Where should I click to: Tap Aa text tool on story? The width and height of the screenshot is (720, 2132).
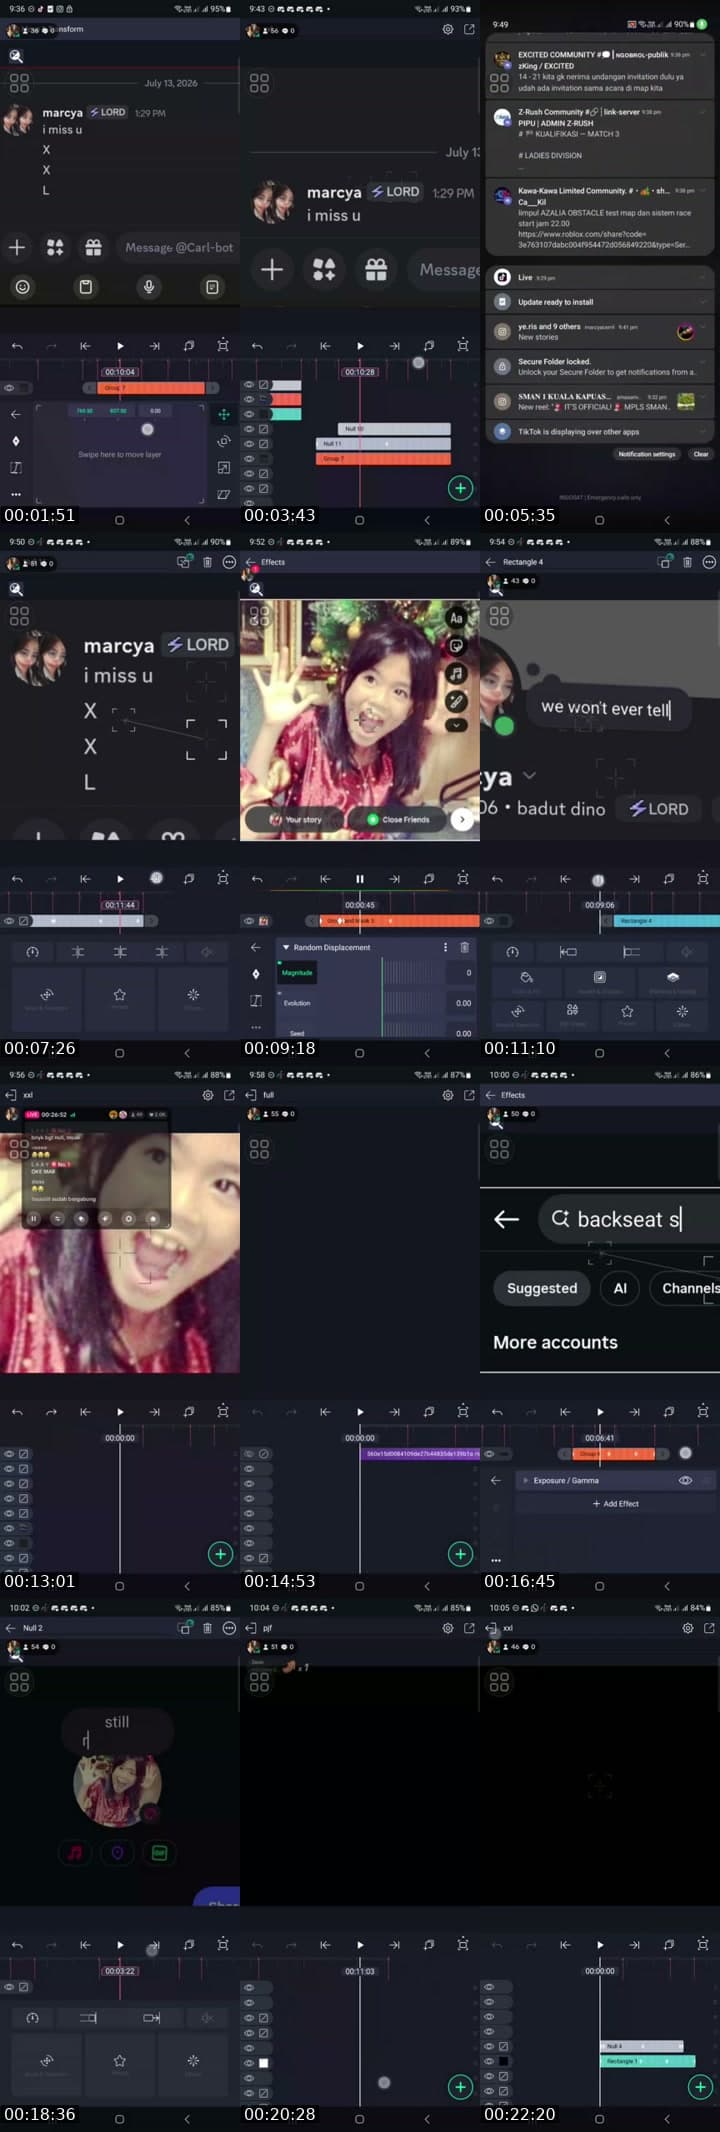[456, 618]
